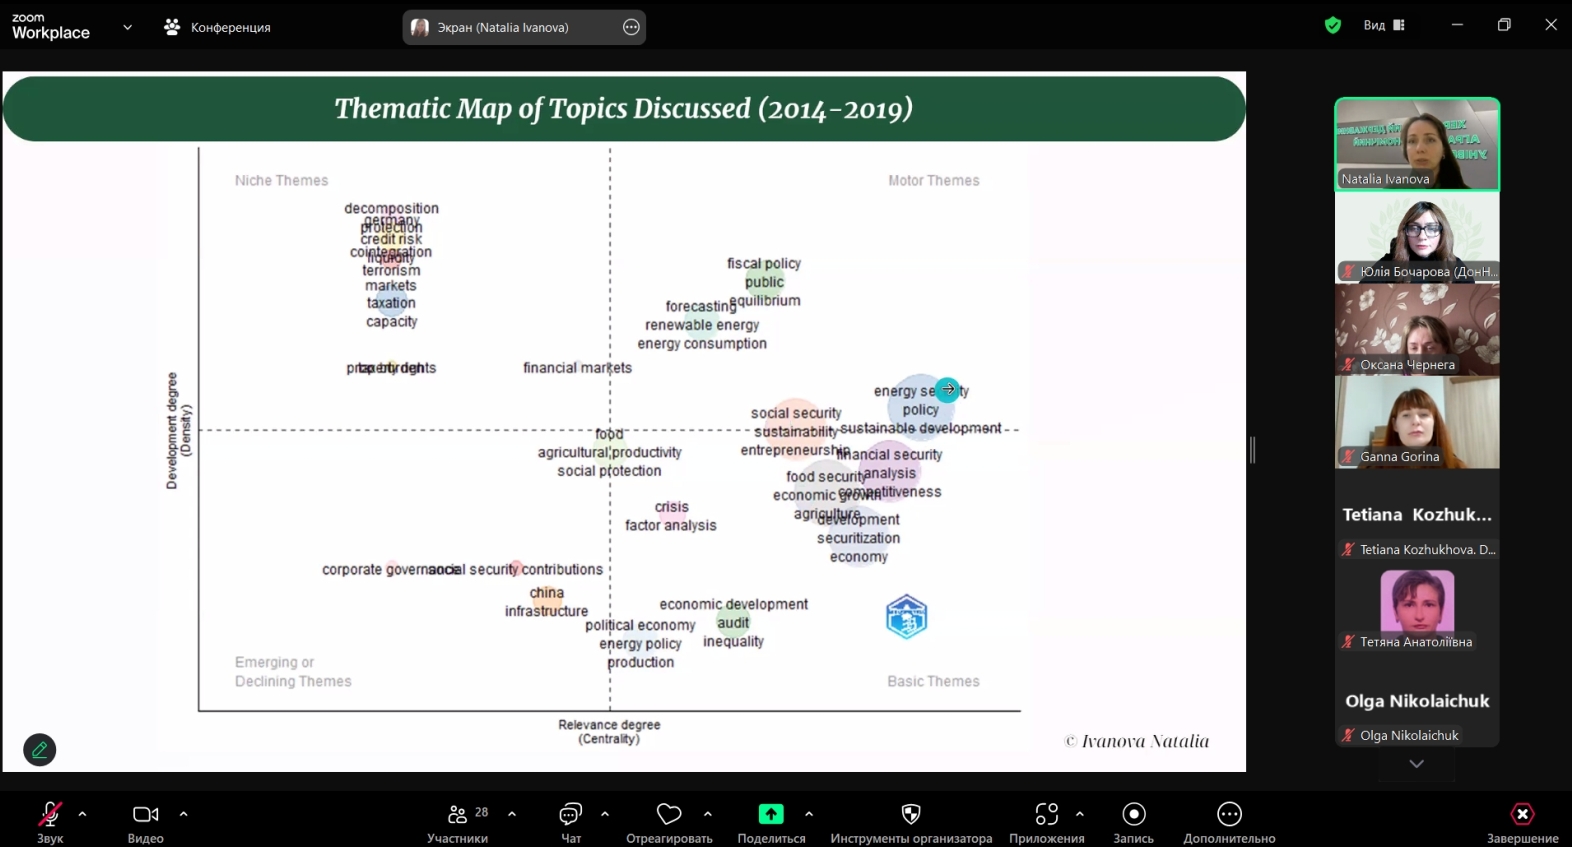Image resolution: width=1572 pixels, height=847 pixels.
Task: Start recording with the Запись button
Action: [1134, 822]
